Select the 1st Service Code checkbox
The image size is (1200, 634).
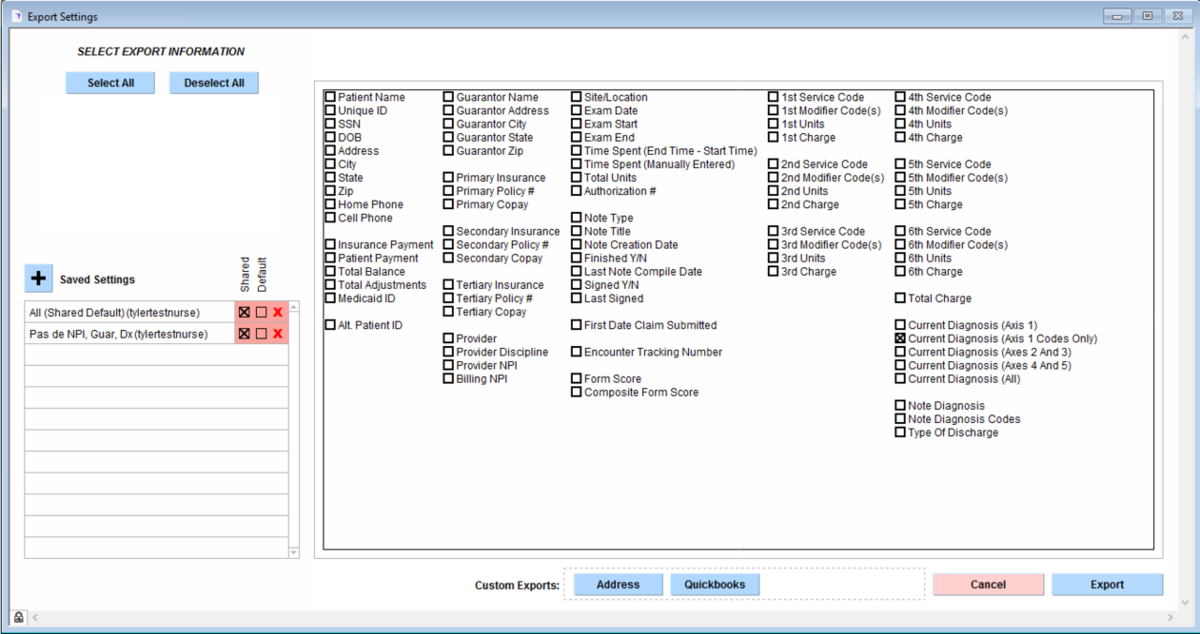click(x=773, y=98)
